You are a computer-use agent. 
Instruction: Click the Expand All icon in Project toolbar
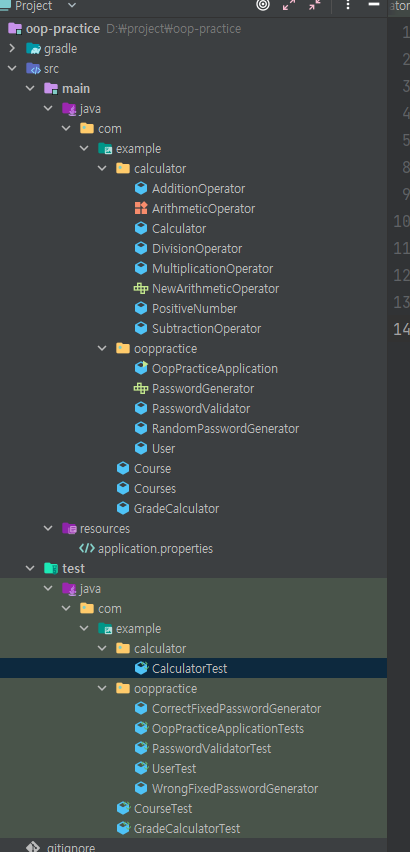tap(289, 5)
